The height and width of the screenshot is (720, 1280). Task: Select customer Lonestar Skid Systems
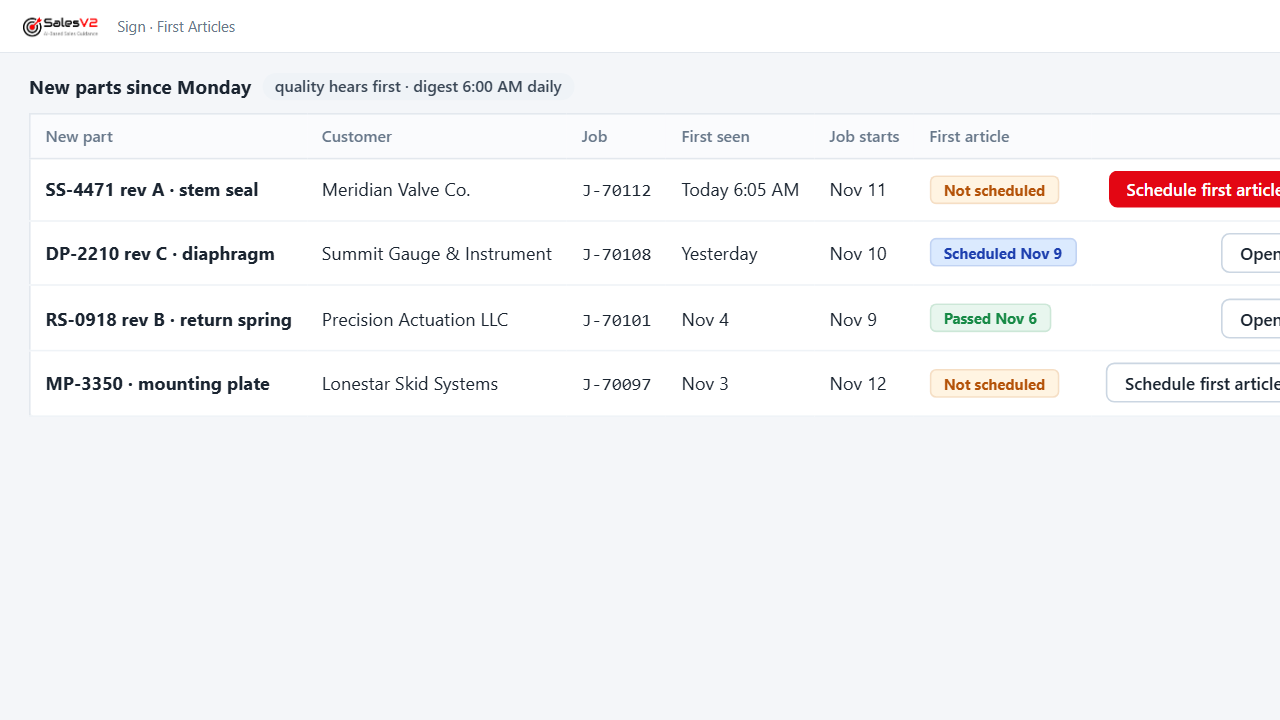pyautogui.click(x=410, y=383)
